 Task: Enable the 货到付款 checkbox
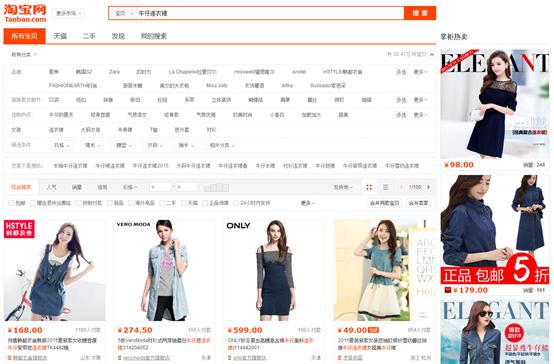[79, 203]
